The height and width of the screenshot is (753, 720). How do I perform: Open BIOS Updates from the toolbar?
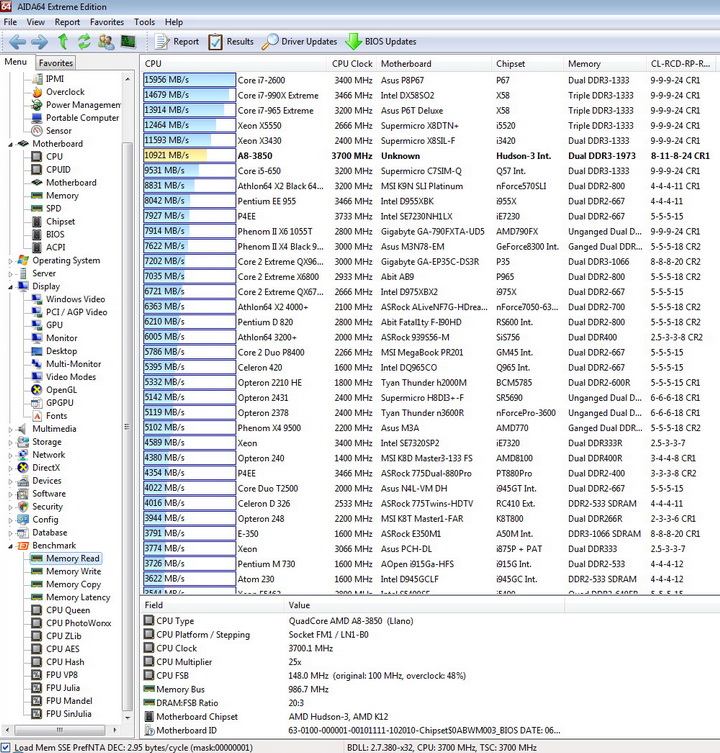click(x=380, y=42)
